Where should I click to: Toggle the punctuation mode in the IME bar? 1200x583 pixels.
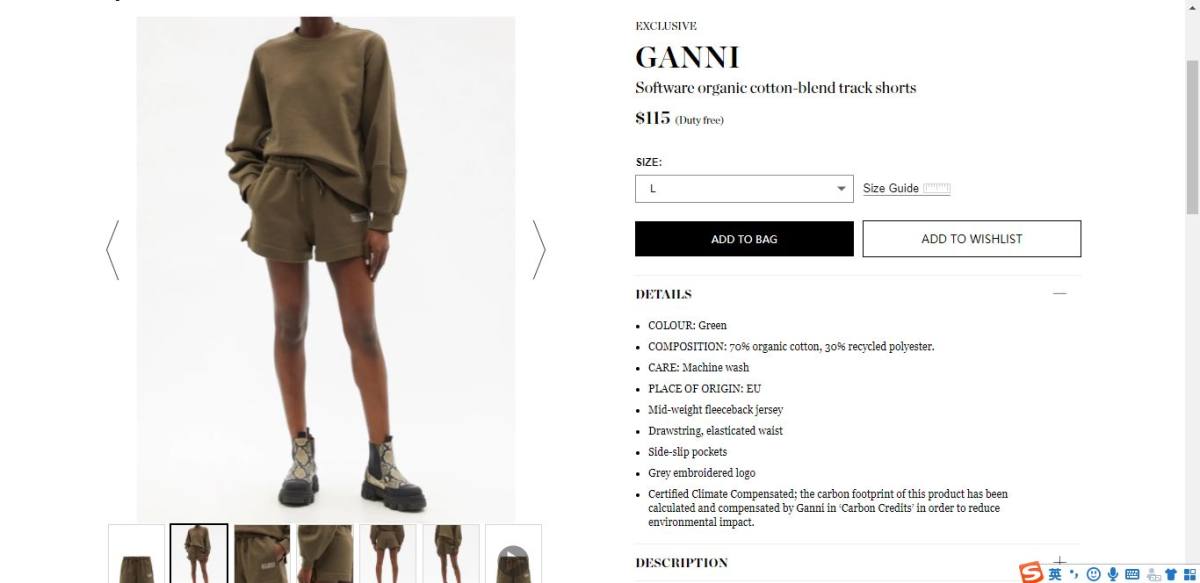click(1074, 574)
